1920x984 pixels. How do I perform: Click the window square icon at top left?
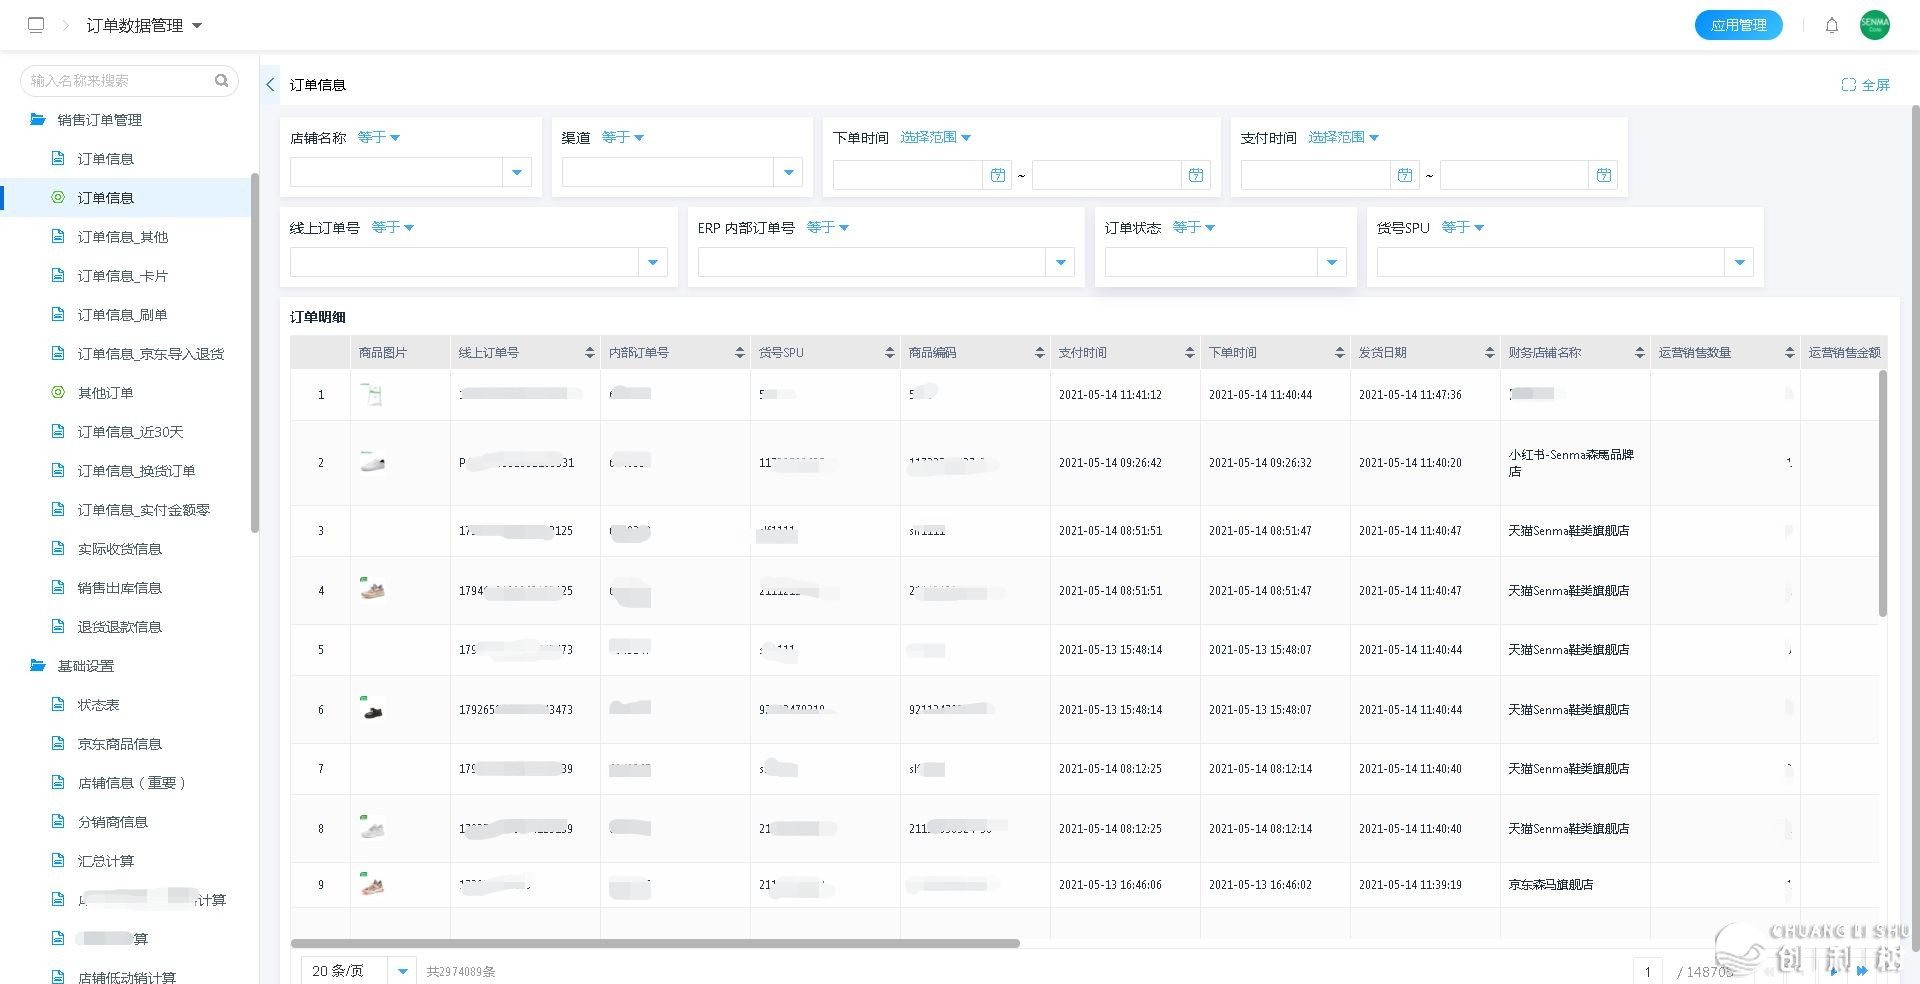point(36,25)
